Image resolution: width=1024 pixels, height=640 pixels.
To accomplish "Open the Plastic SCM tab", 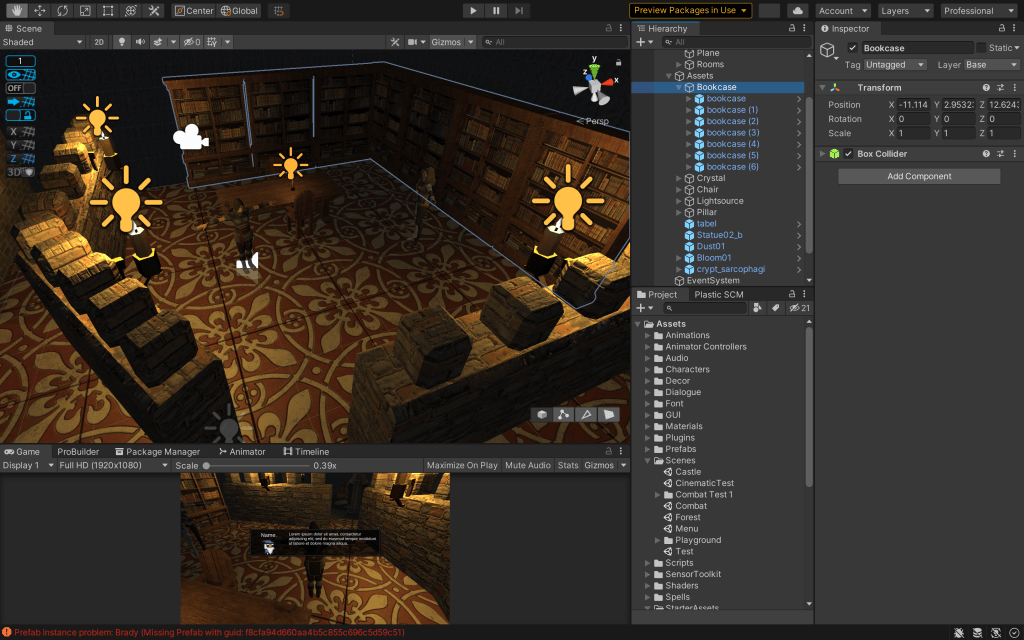I will point(718,294).
